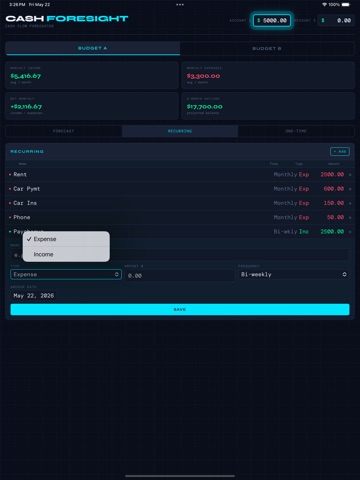360x480 pixels.
Task: Open the Bi-weekly frequency dropdown
Action: point(294,274)
